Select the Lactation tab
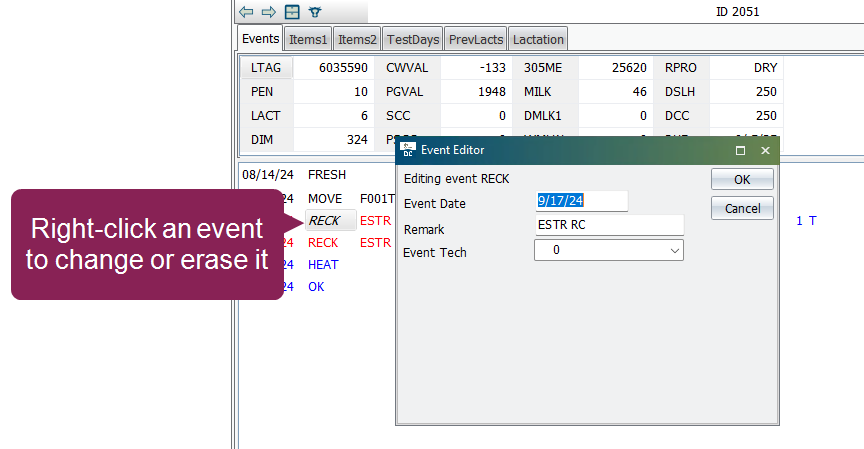 coord(538,39)
